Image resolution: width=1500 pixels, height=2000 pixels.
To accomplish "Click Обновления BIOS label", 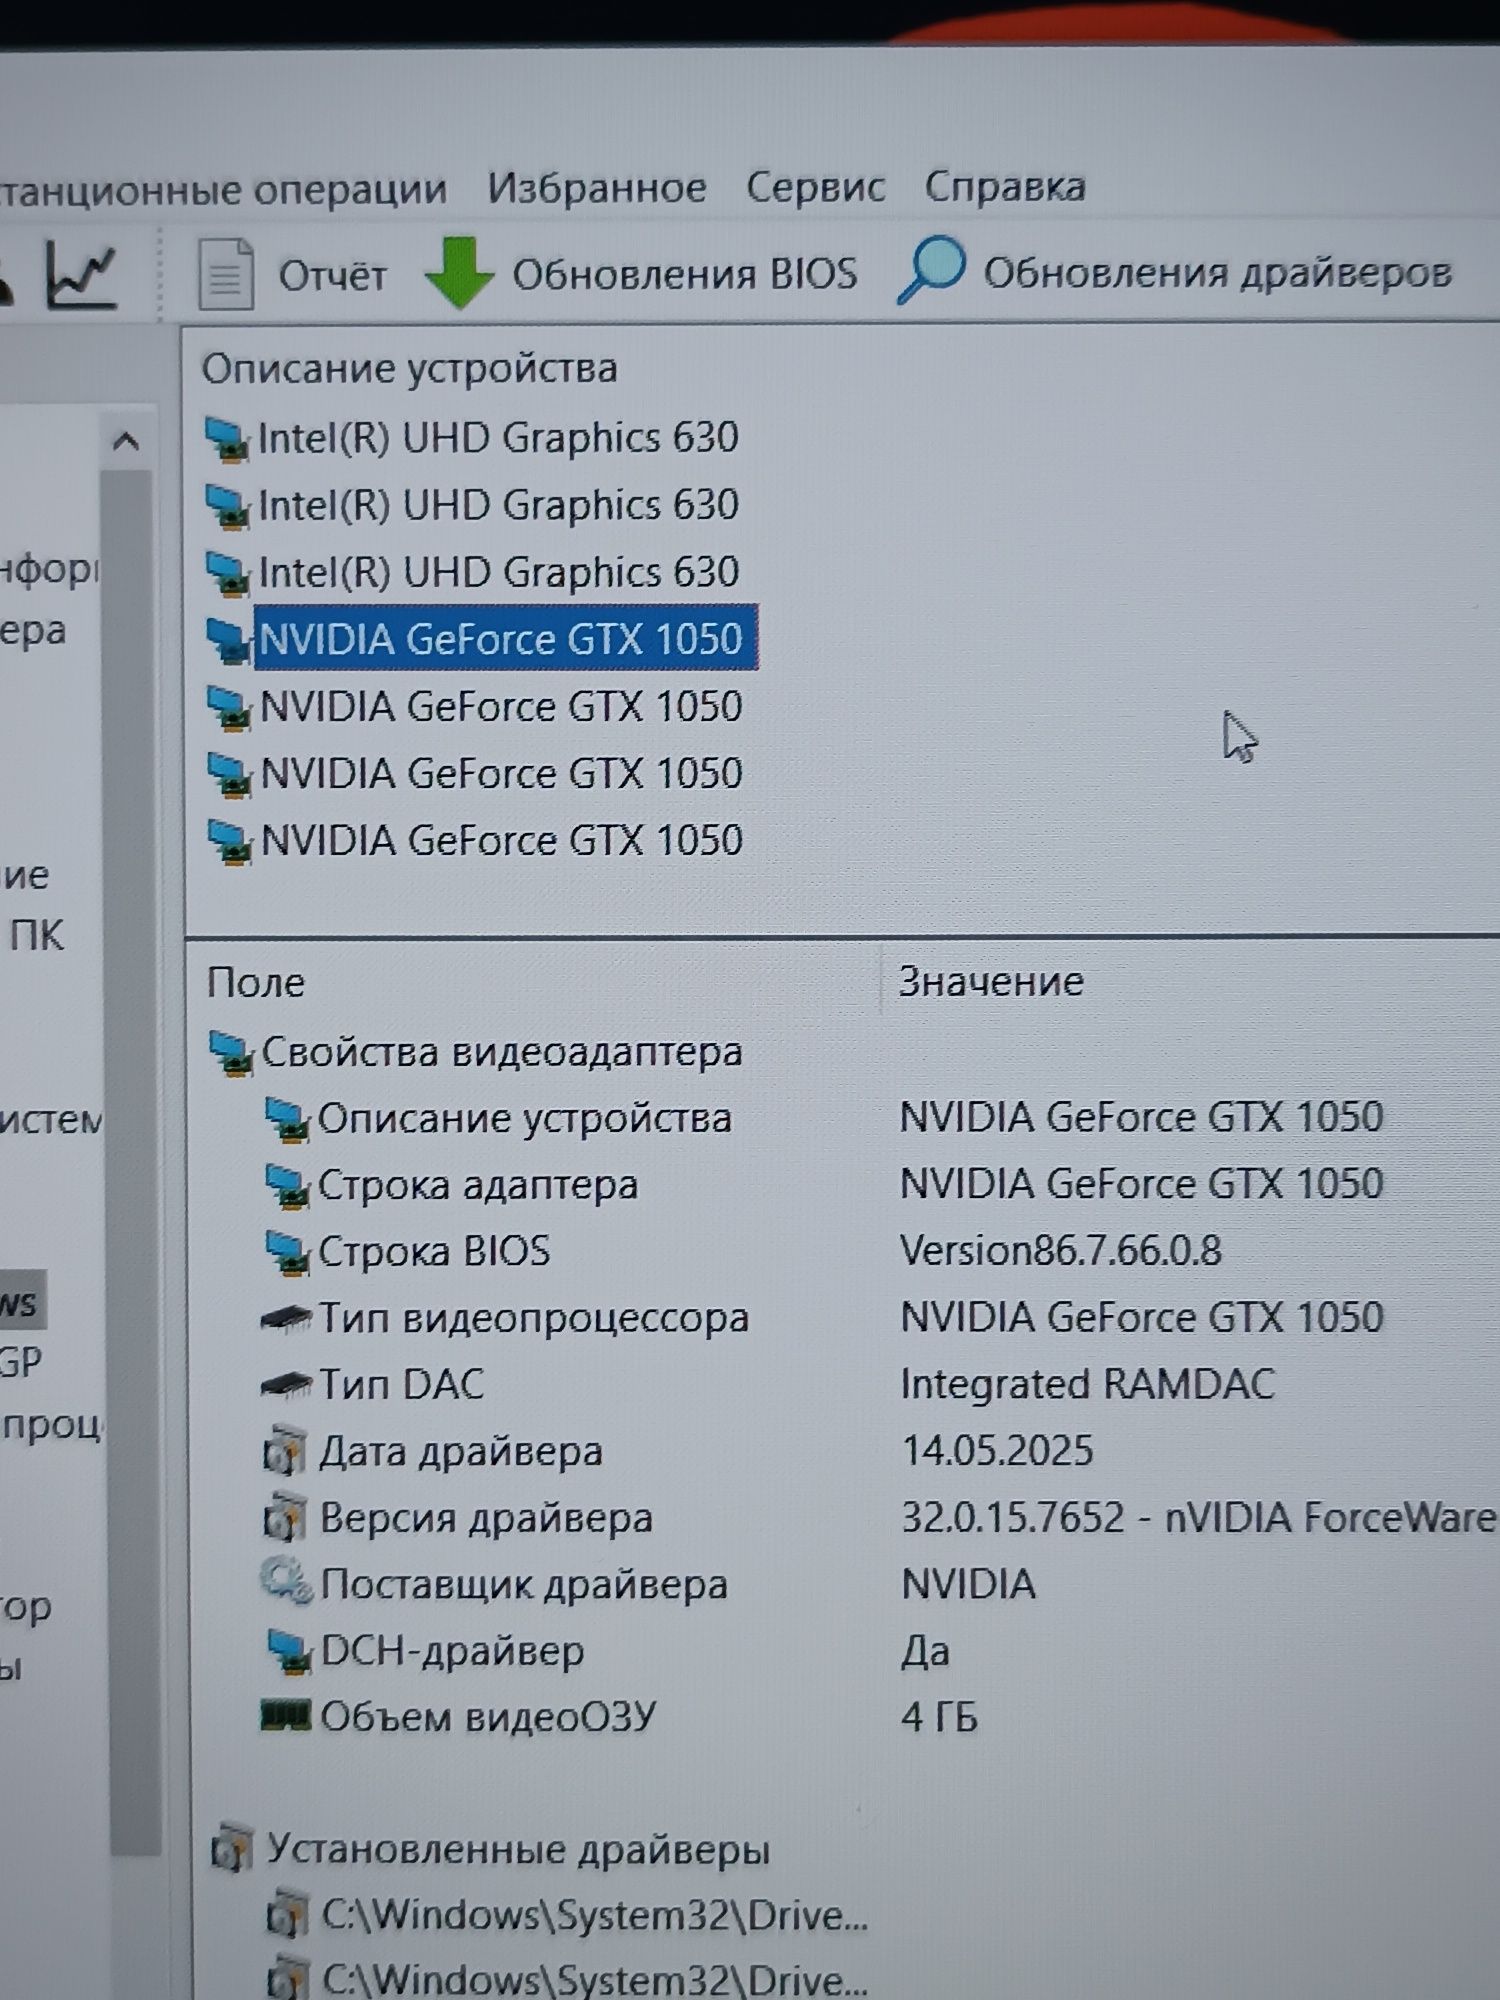I will pyautogui.click(x=685, y=273).
